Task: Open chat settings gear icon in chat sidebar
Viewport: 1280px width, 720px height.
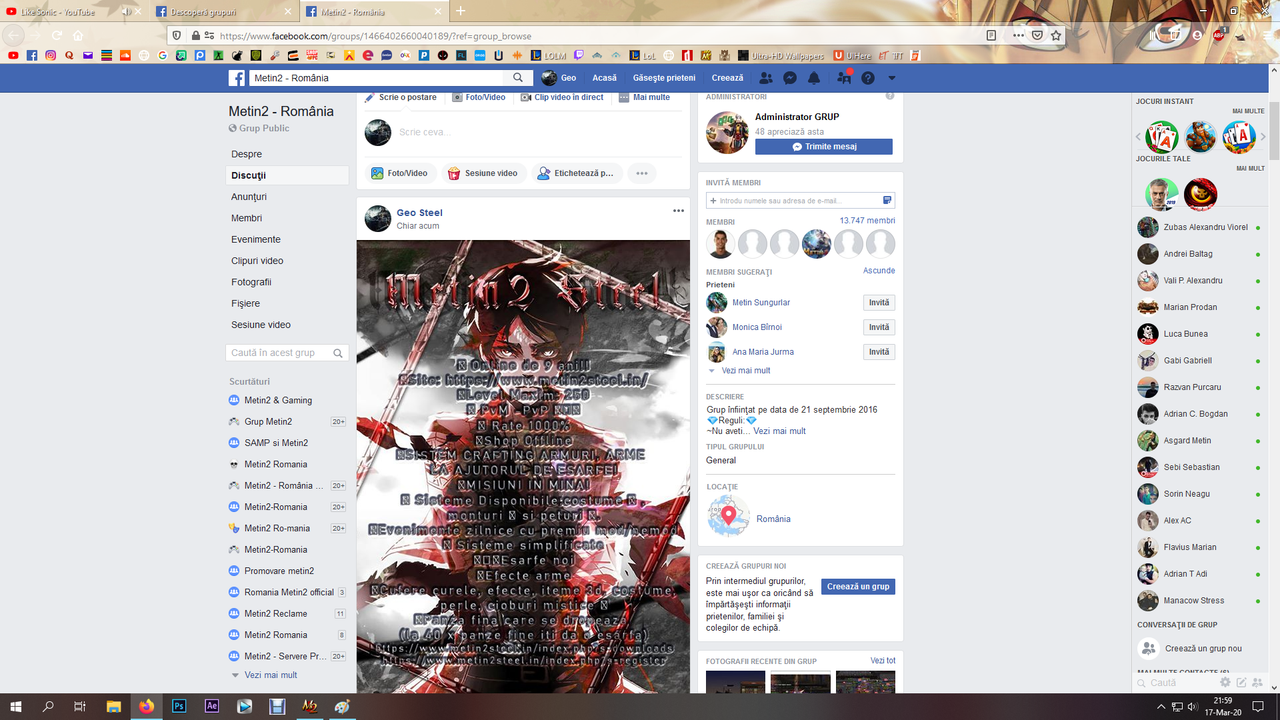Action: (1225, 682)
